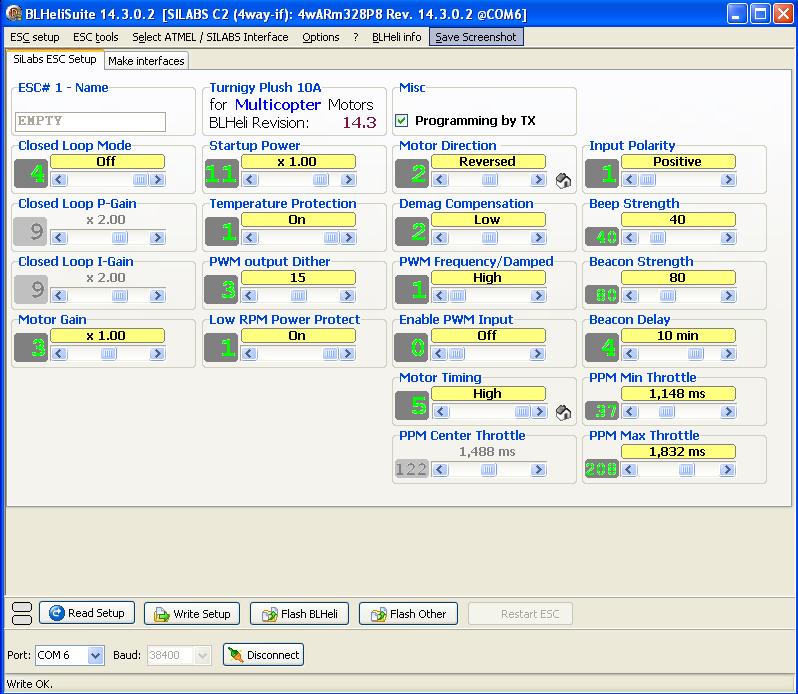
Task: Click the 1,148 ms PPM Min Throttle value
Action: pos(678,393)
